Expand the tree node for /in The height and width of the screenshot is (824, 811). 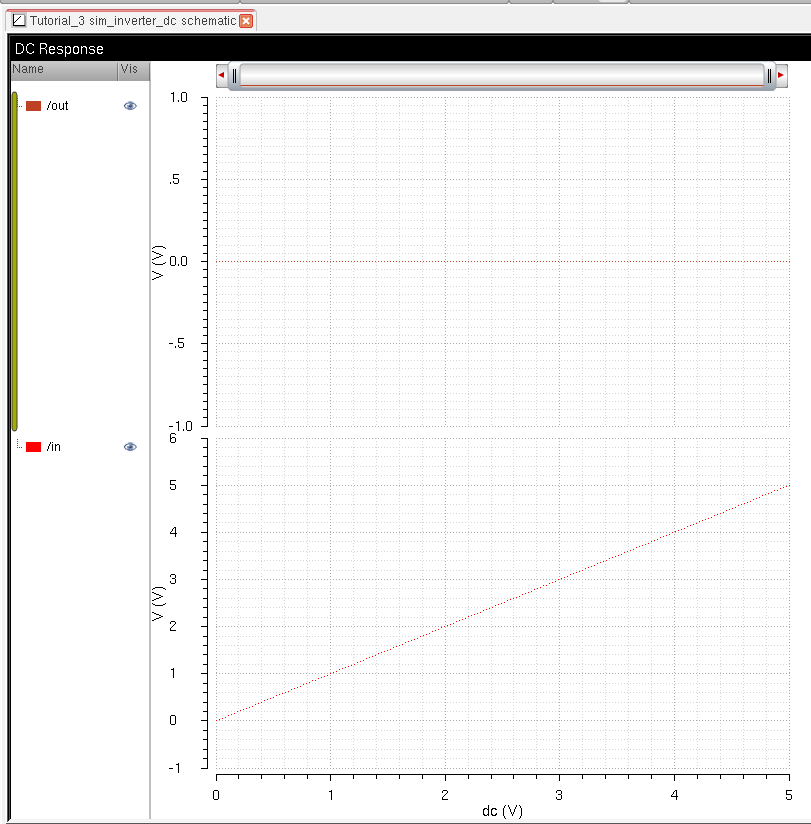16,446
